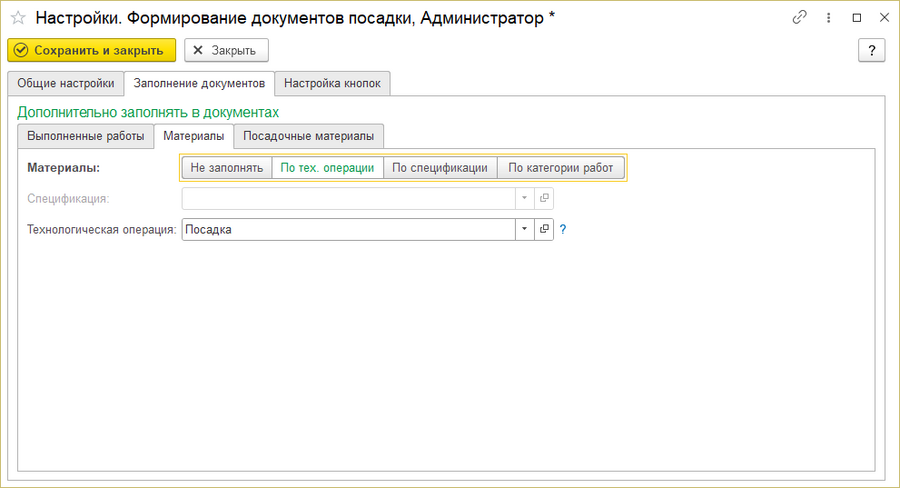Click the Технологическая операция field with Посадка
The height and width of the screenshot is (488, 900).
(x=348, y=229)
